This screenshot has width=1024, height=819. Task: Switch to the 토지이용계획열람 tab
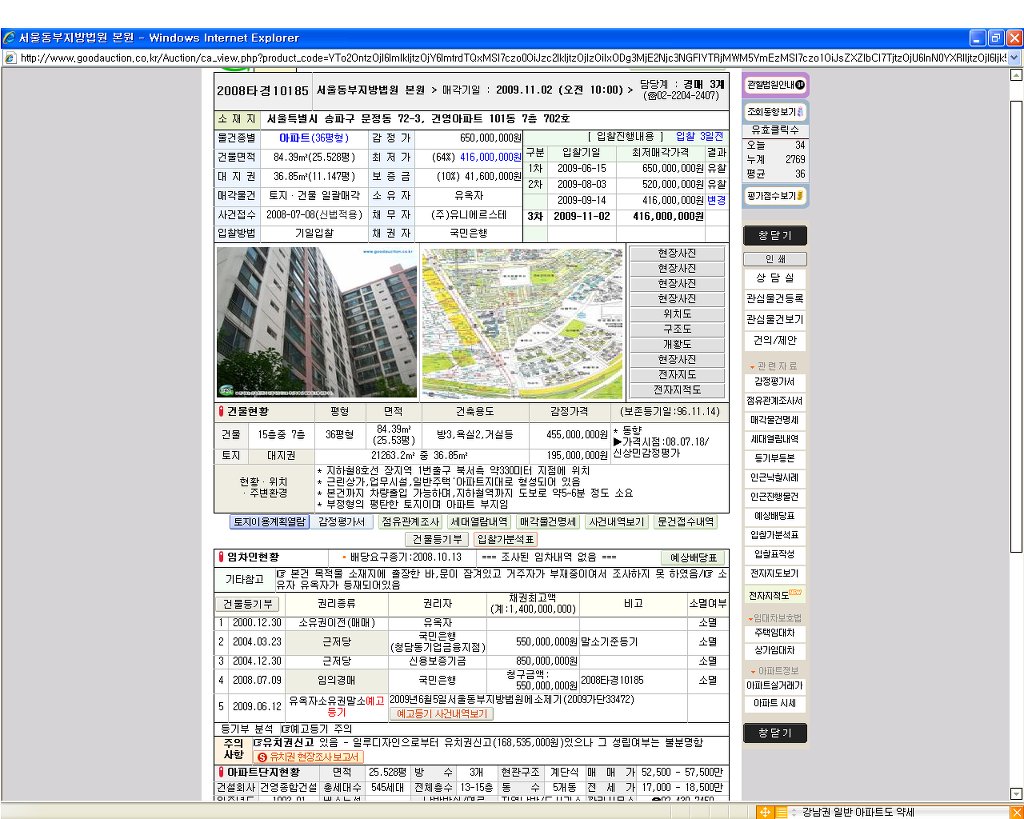click(269, 522)
